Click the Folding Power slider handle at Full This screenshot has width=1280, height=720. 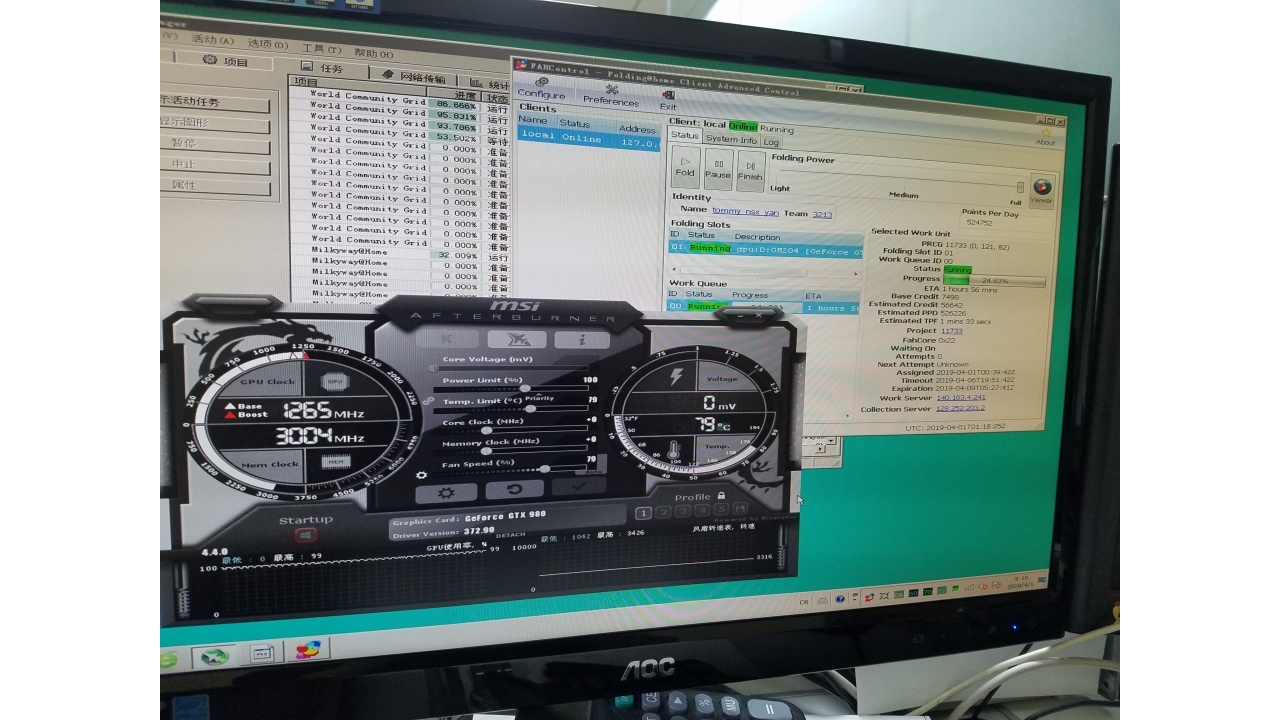pyautogui.click(x=1020, y=187)
